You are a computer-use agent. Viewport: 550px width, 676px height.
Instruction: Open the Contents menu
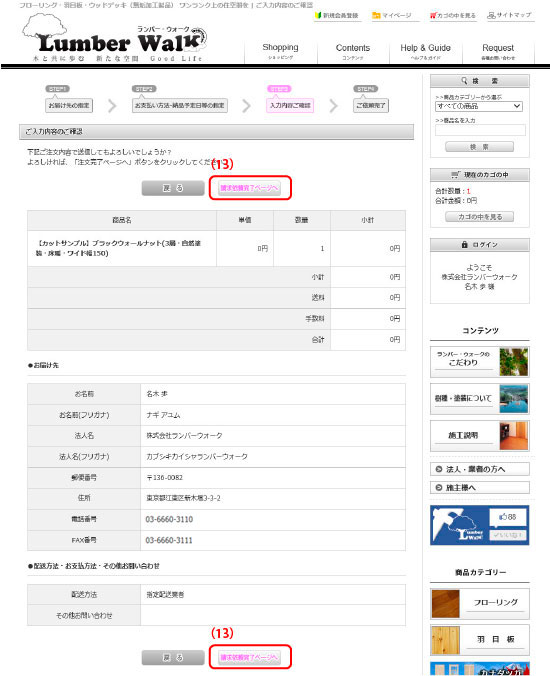pyautogui.click(x=353, y=51)
